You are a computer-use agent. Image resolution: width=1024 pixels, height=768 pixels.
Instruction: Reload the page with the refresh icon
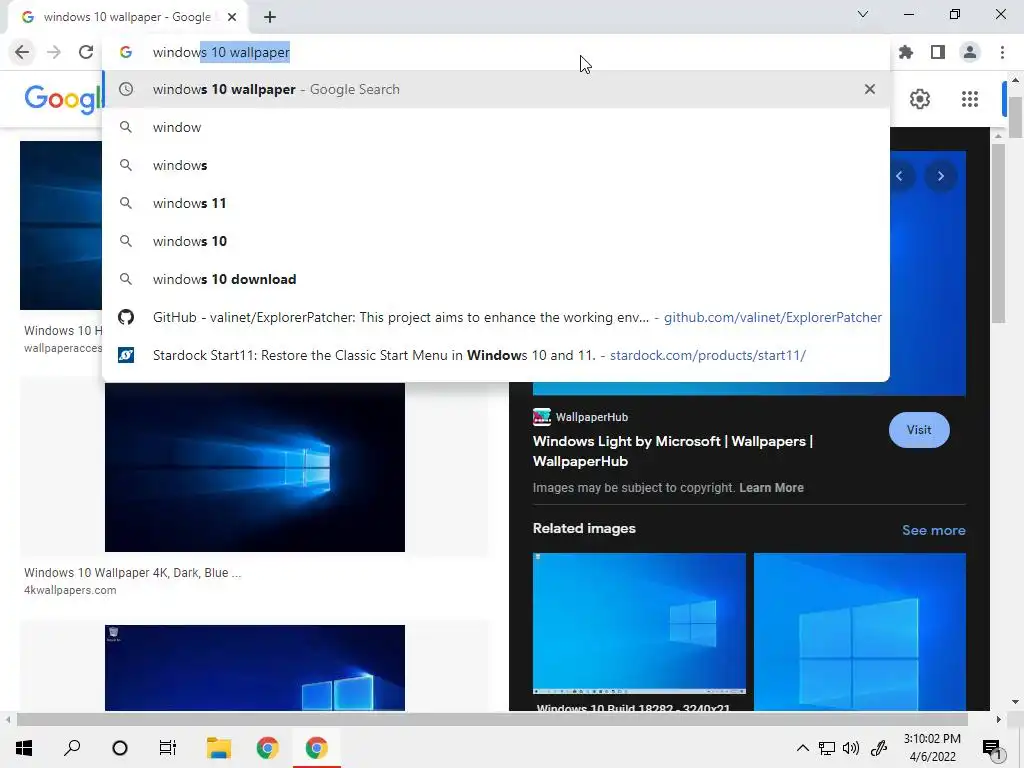86,52
